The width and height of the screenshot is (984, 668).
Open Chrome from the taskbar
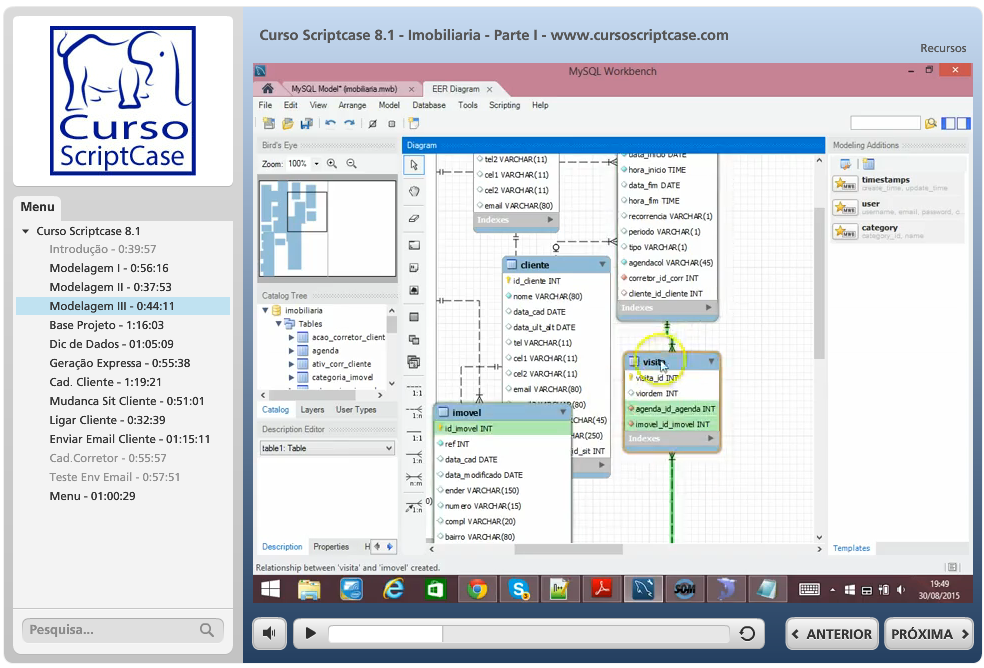point(478,590)
